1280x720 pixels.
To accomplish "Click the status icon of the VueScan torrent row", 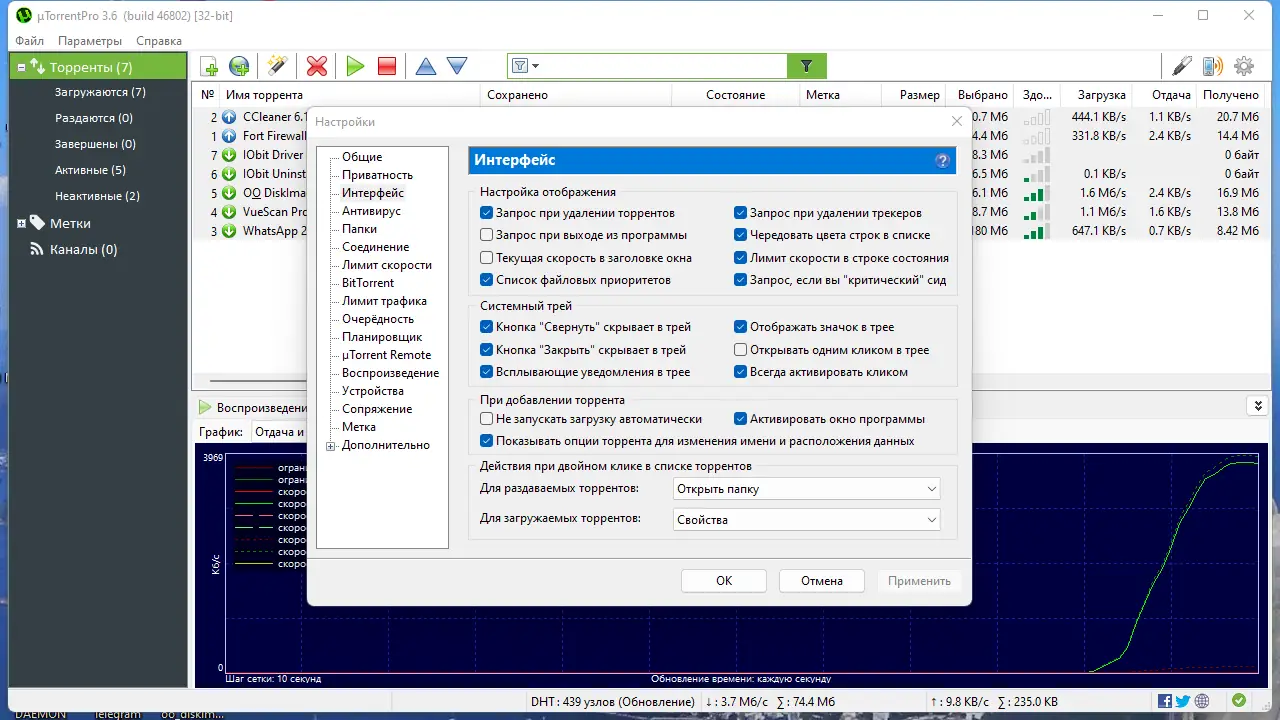I will (x=229, y=212).
